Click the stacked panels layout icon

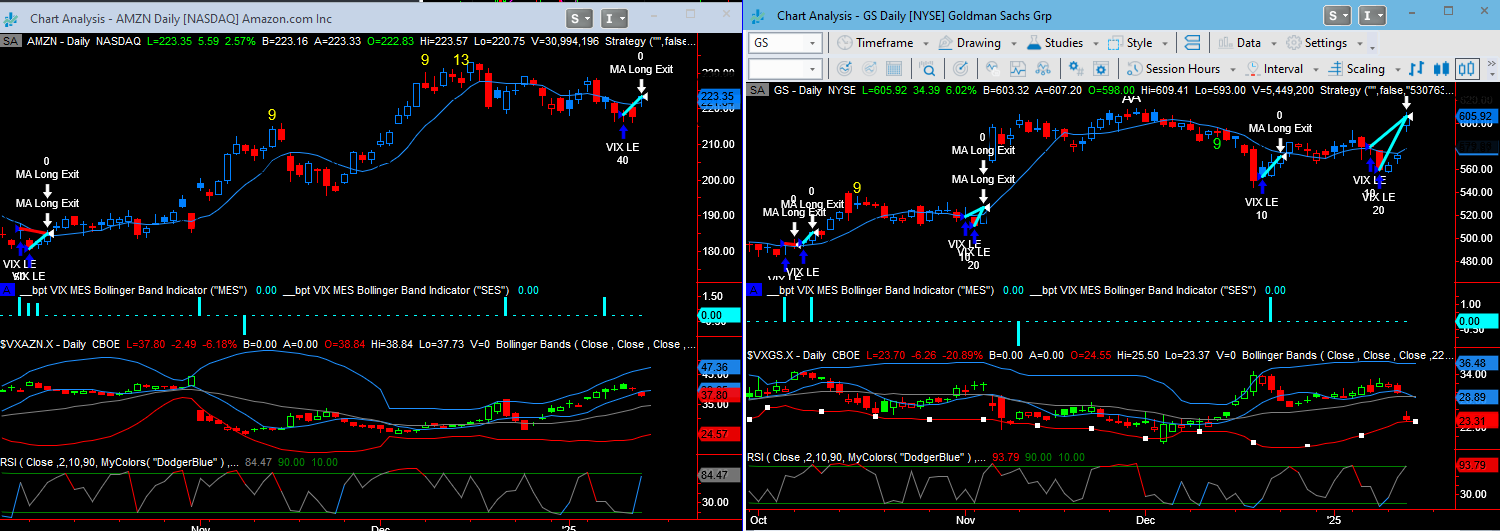[1191, 43]
